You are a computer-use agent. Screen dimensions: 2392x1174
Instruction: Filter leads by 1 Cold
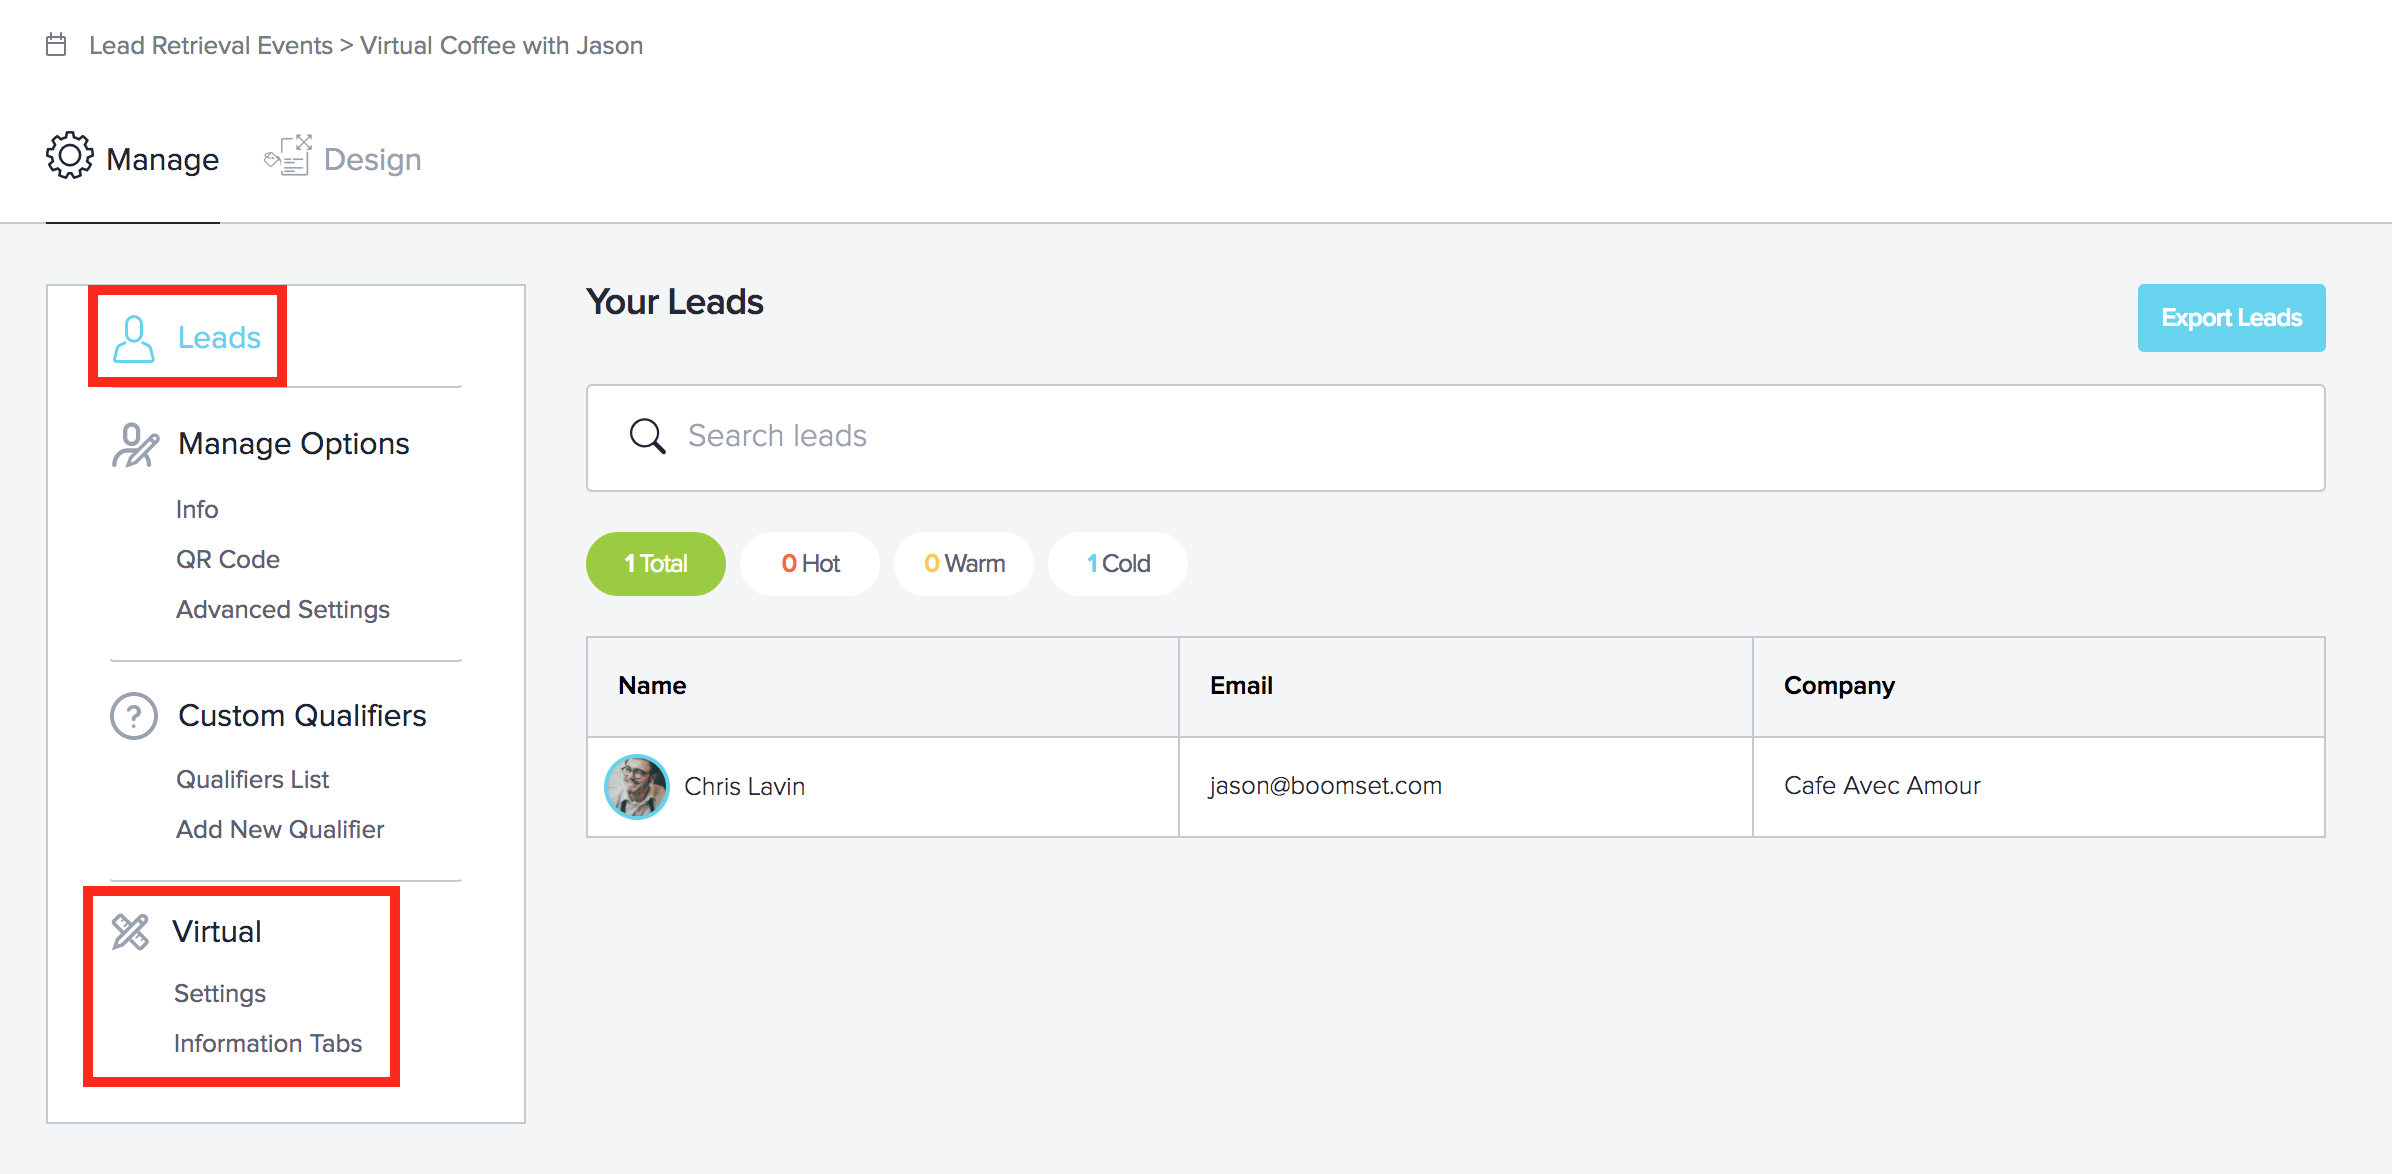1118,564
